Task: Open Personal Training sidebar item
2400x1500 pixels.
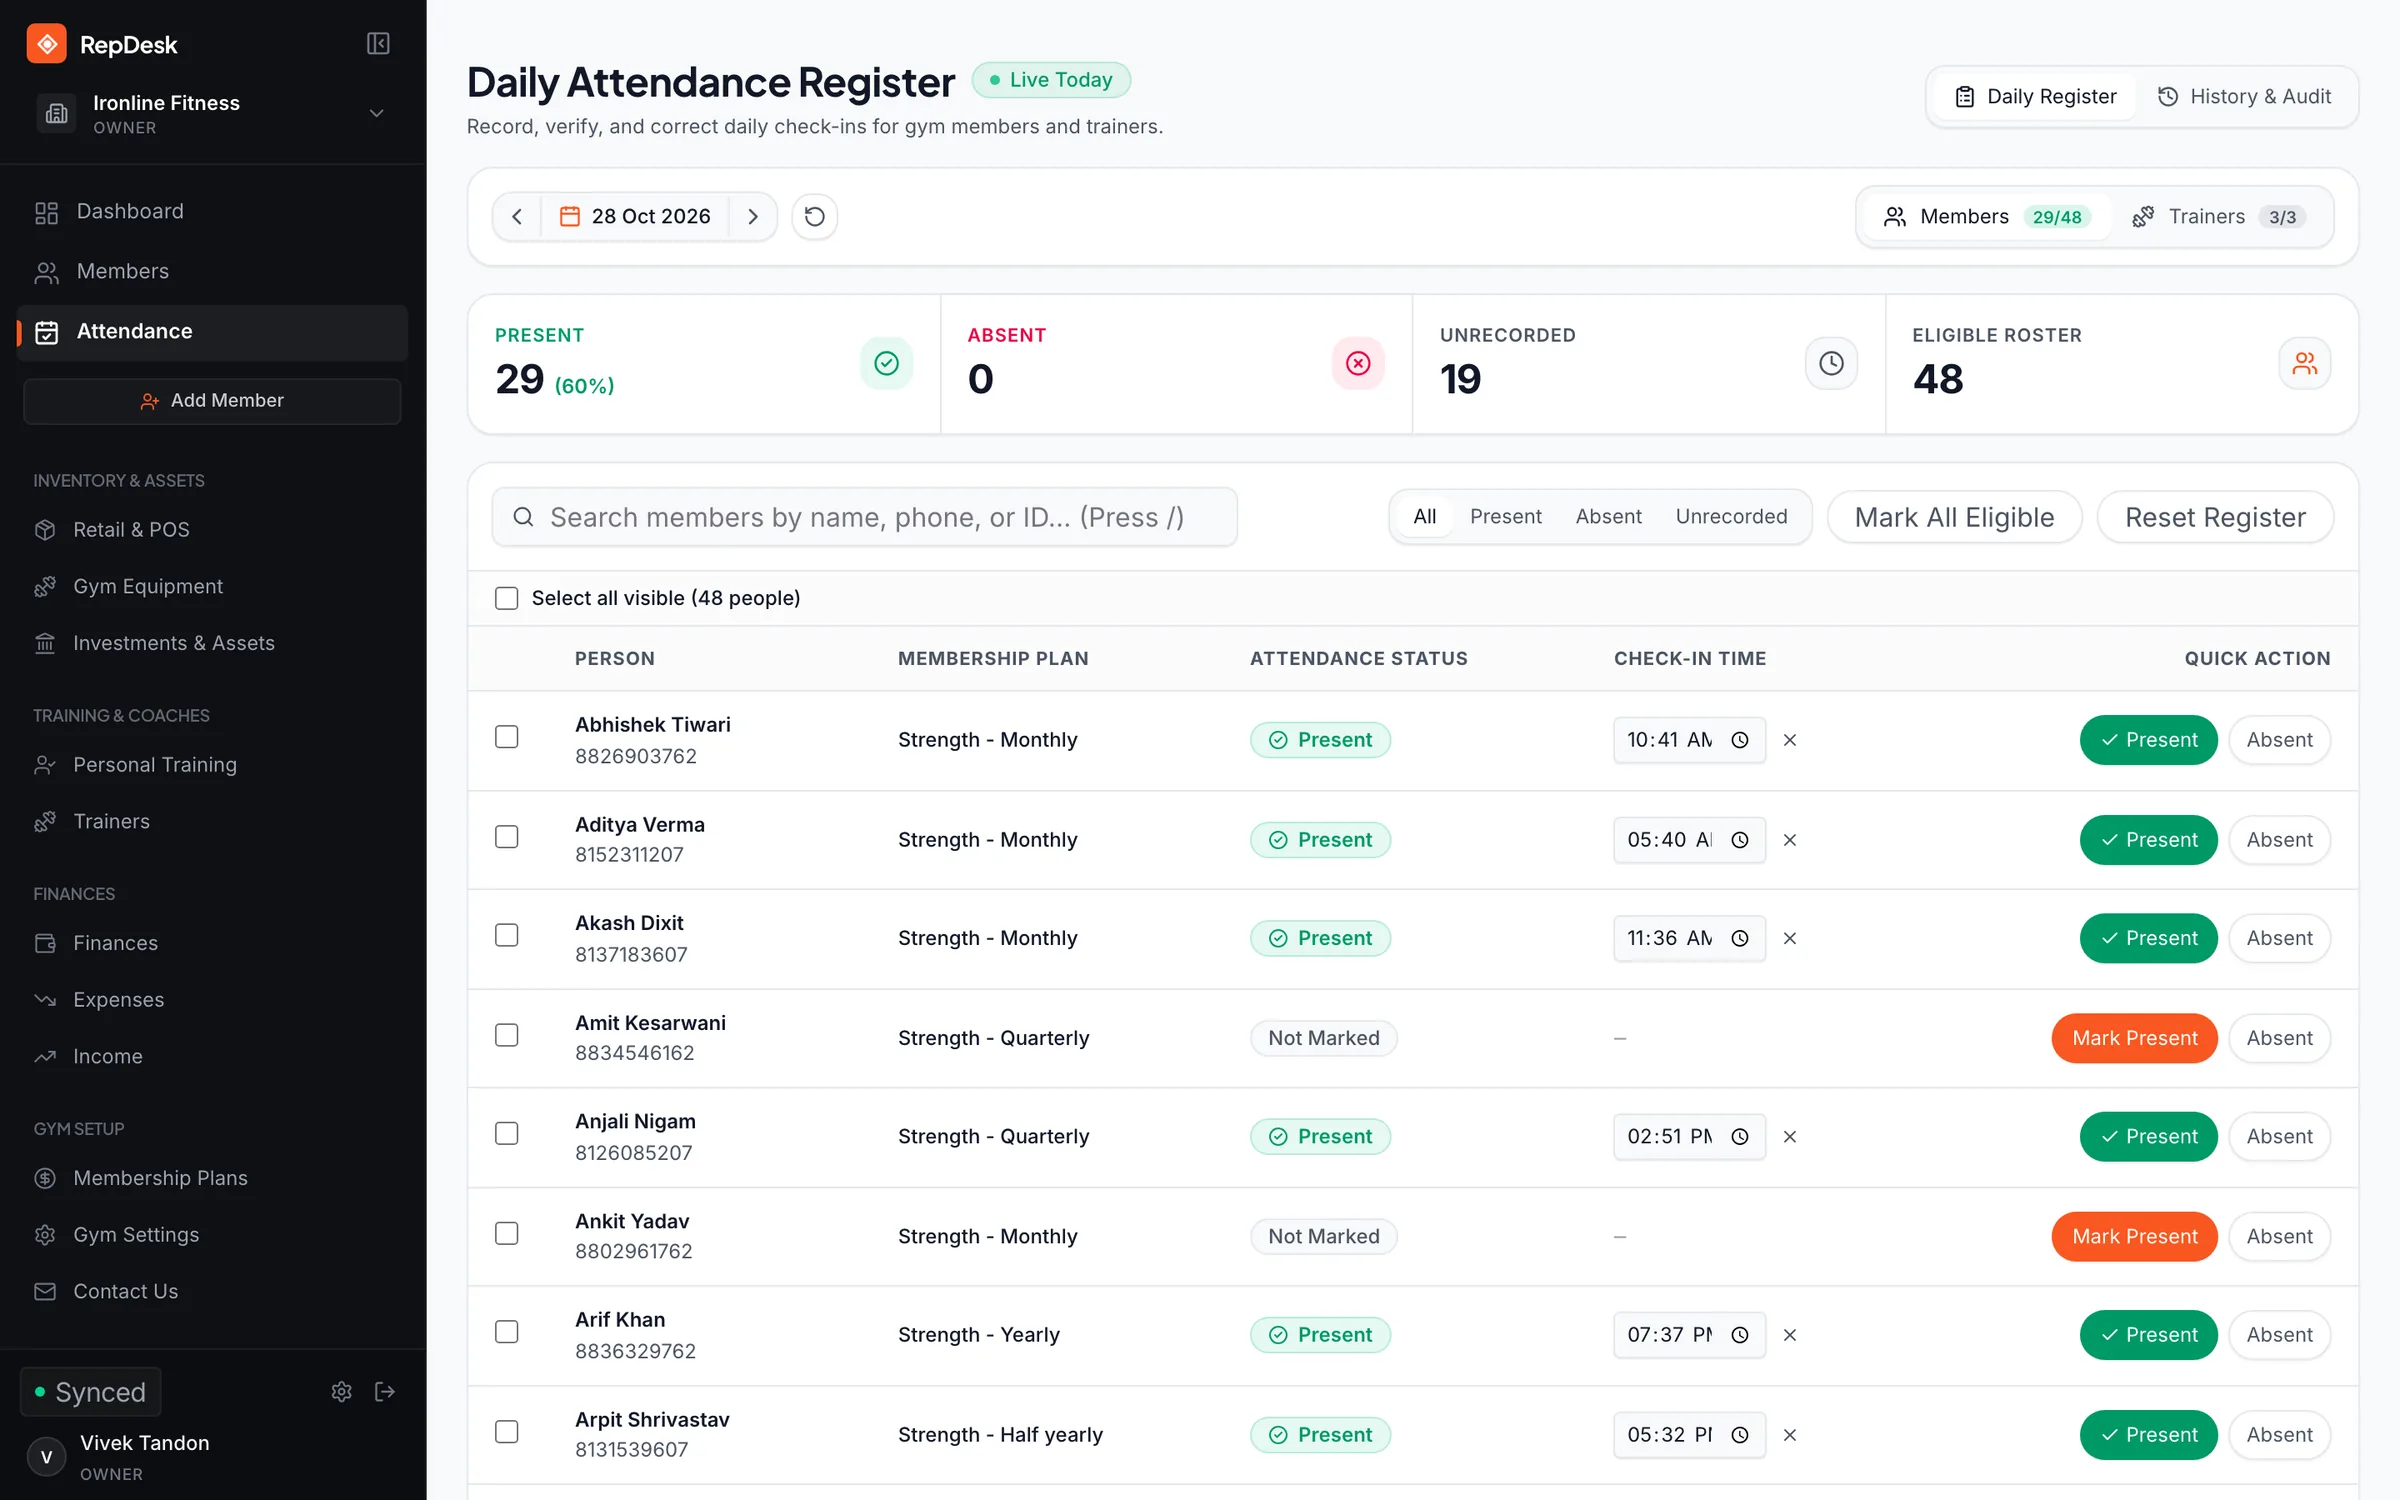Action: point(212,764)
